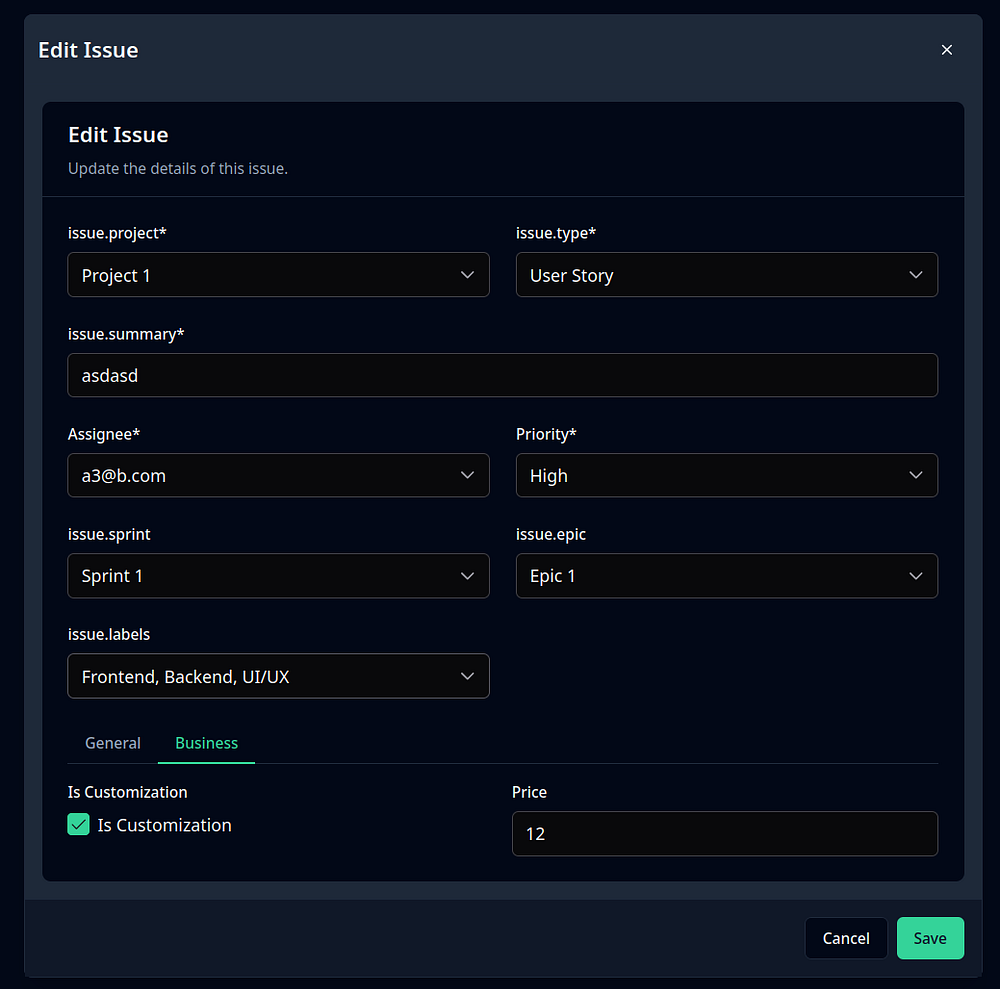The width and height of the screenshot is (1000, 989).
Task: Click chevron on issue.project dropdown
Action: coord(467,275)
